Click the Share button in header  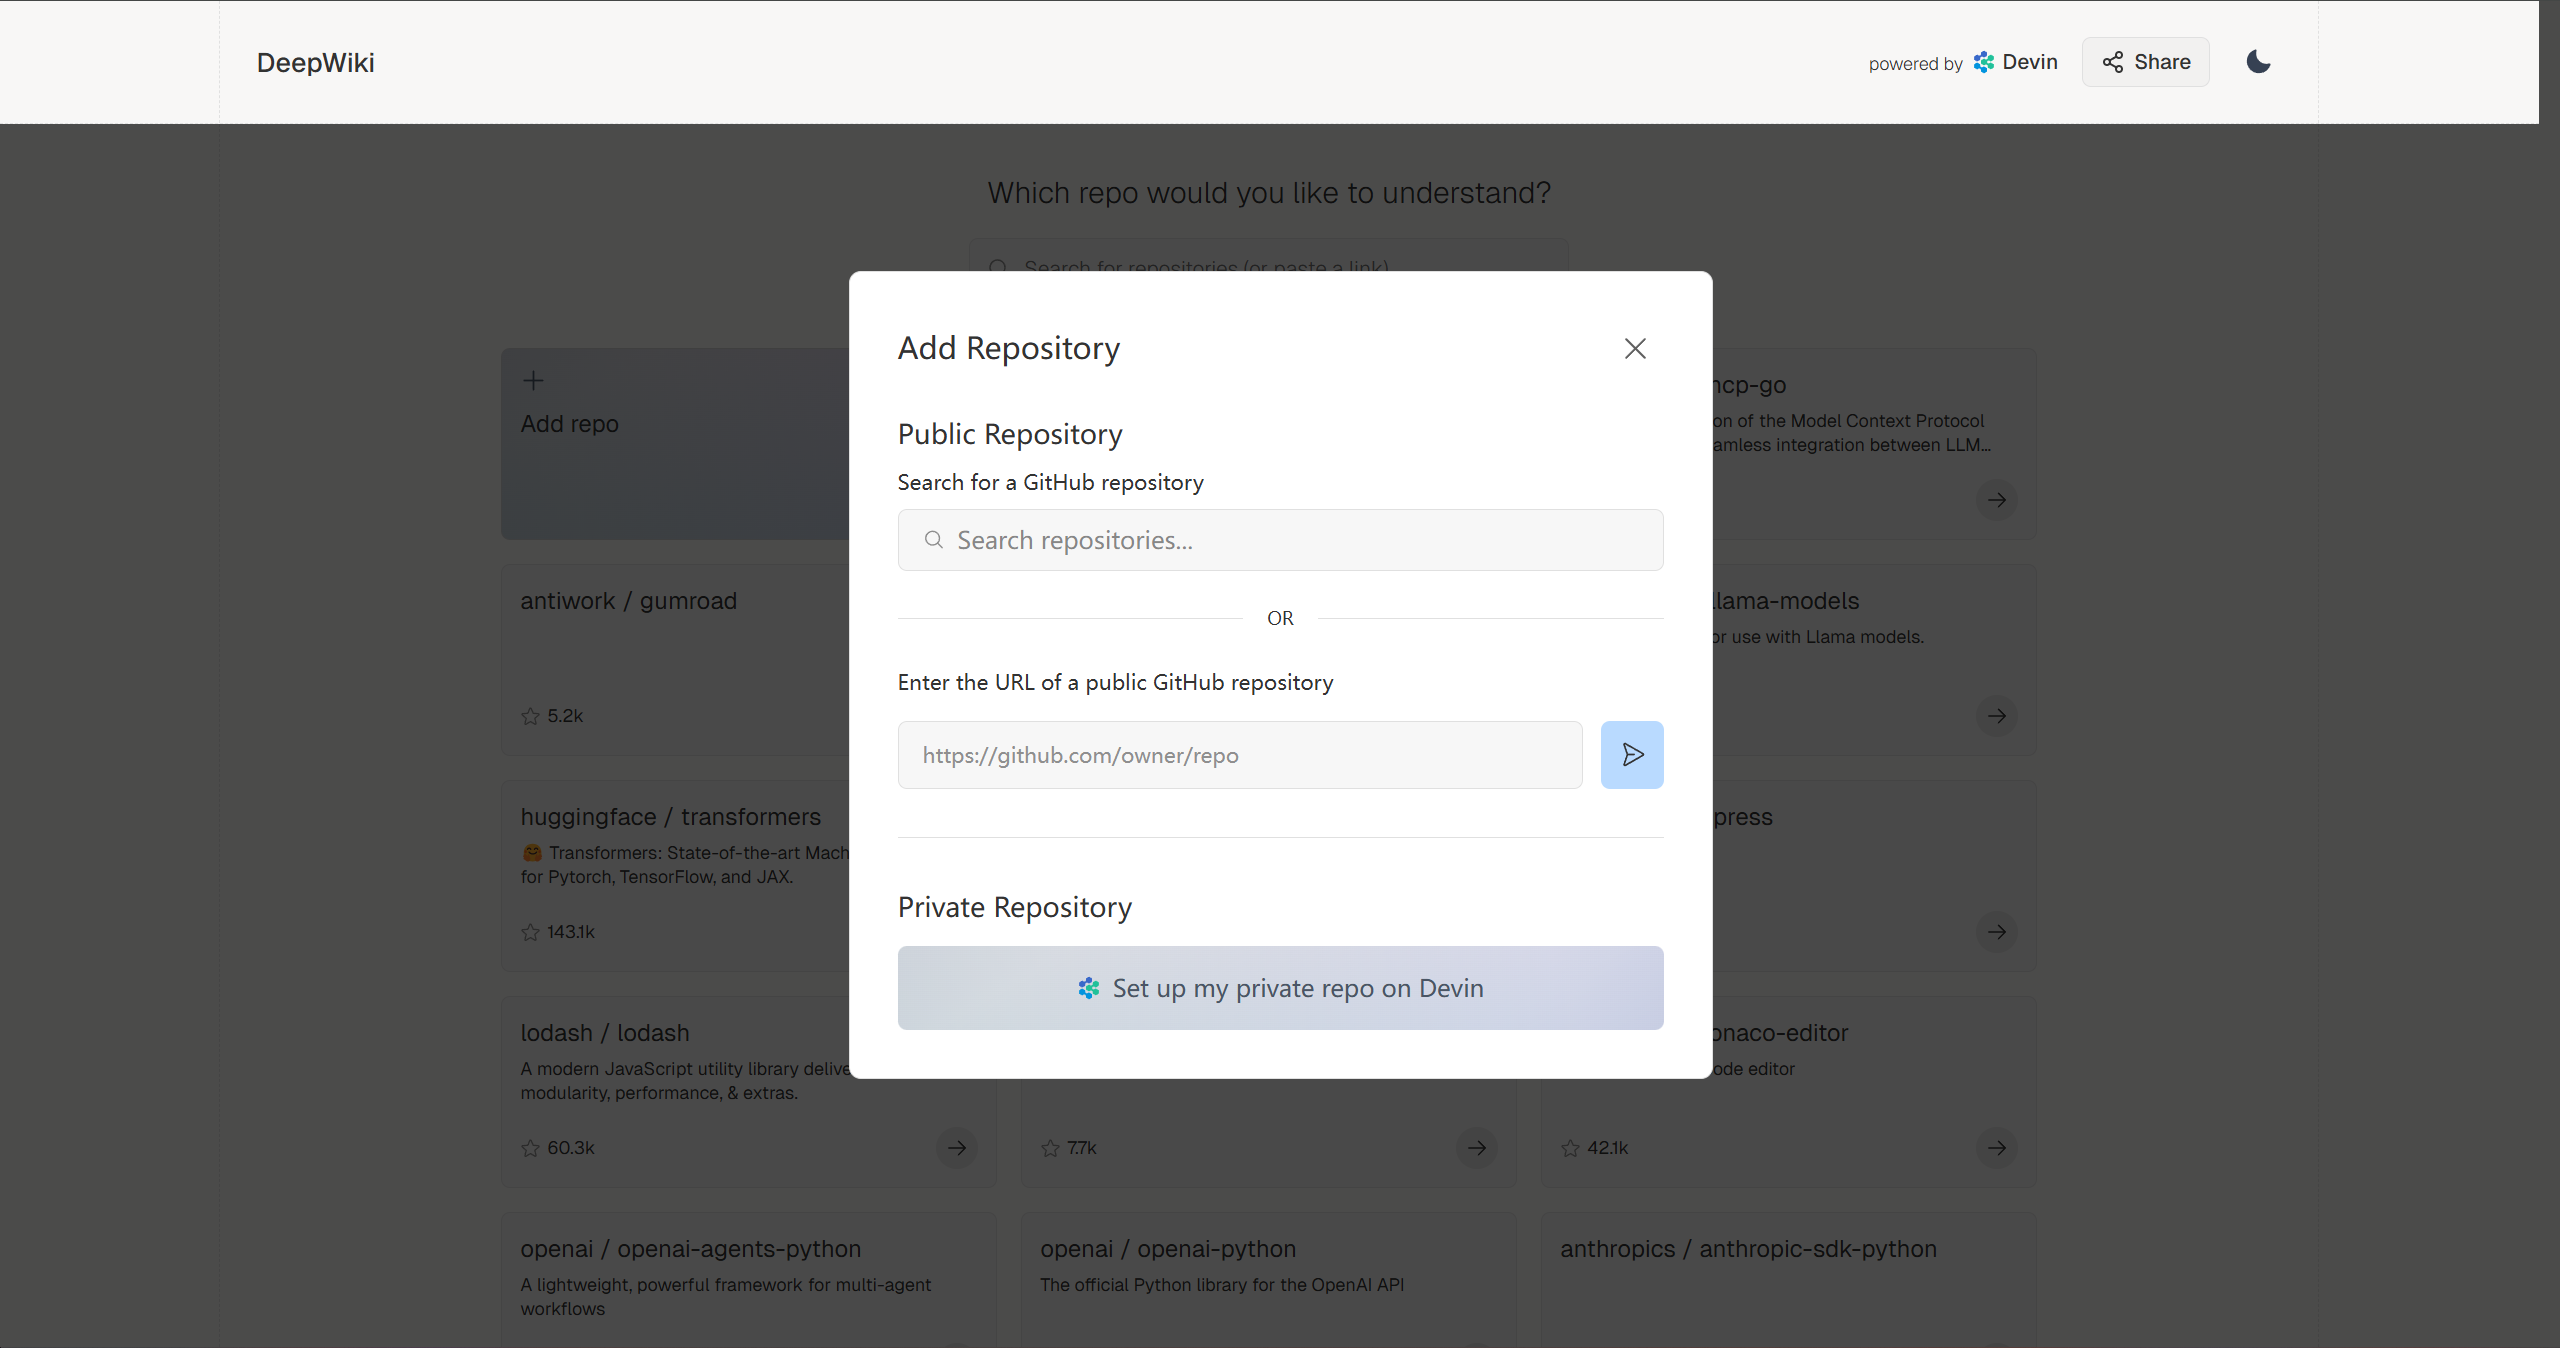tap(2146, 62)
